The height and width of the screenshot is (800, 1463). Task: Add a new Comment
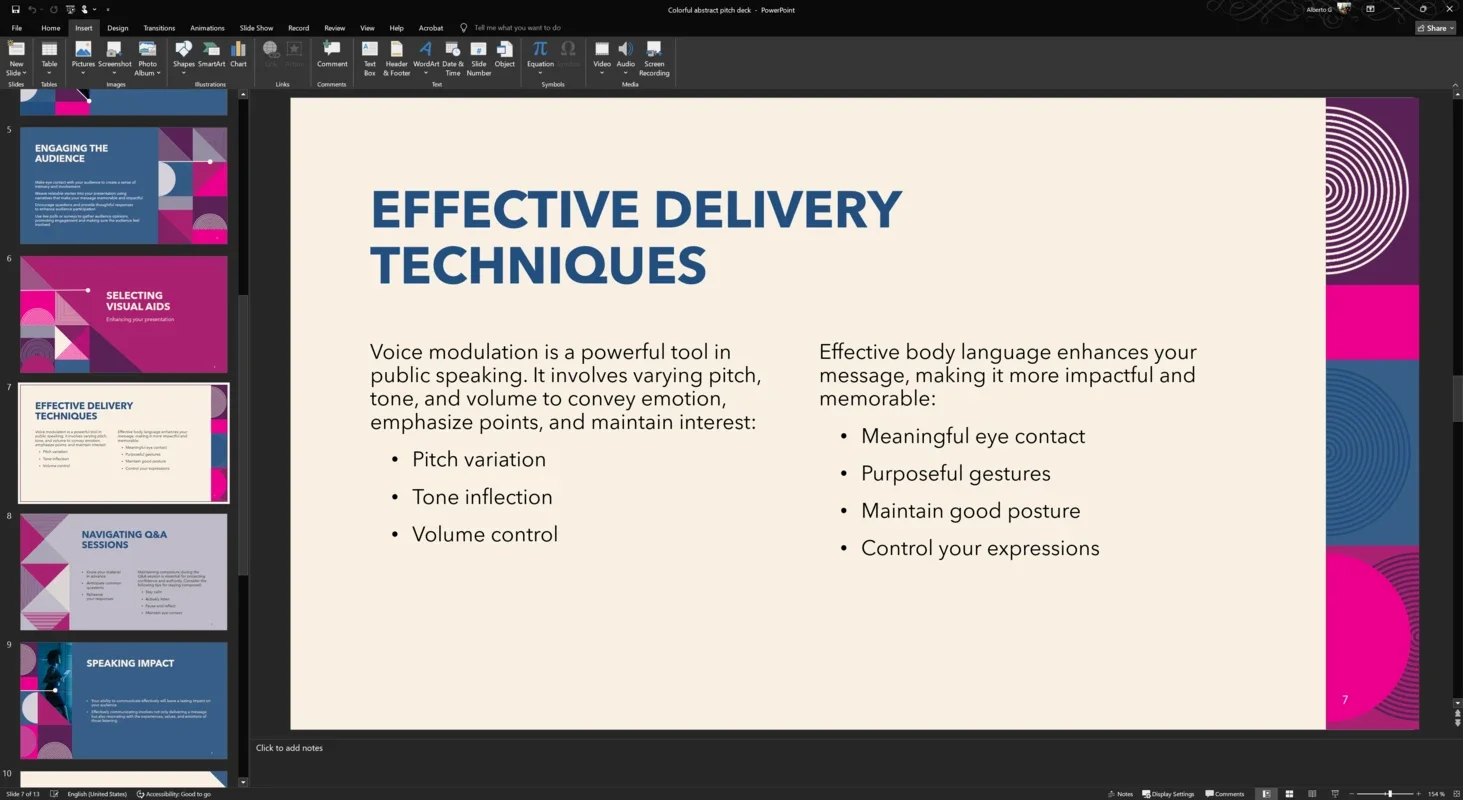click(x=332, y=54)
